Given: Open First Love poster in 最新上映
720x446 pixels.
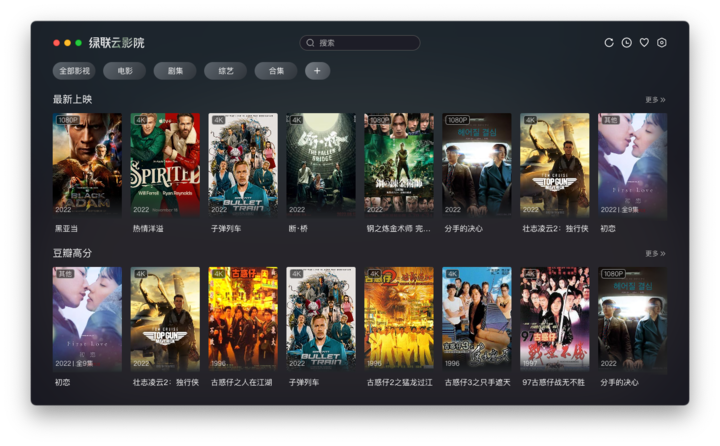Looking at the screenshot, I should click(633, 165).
